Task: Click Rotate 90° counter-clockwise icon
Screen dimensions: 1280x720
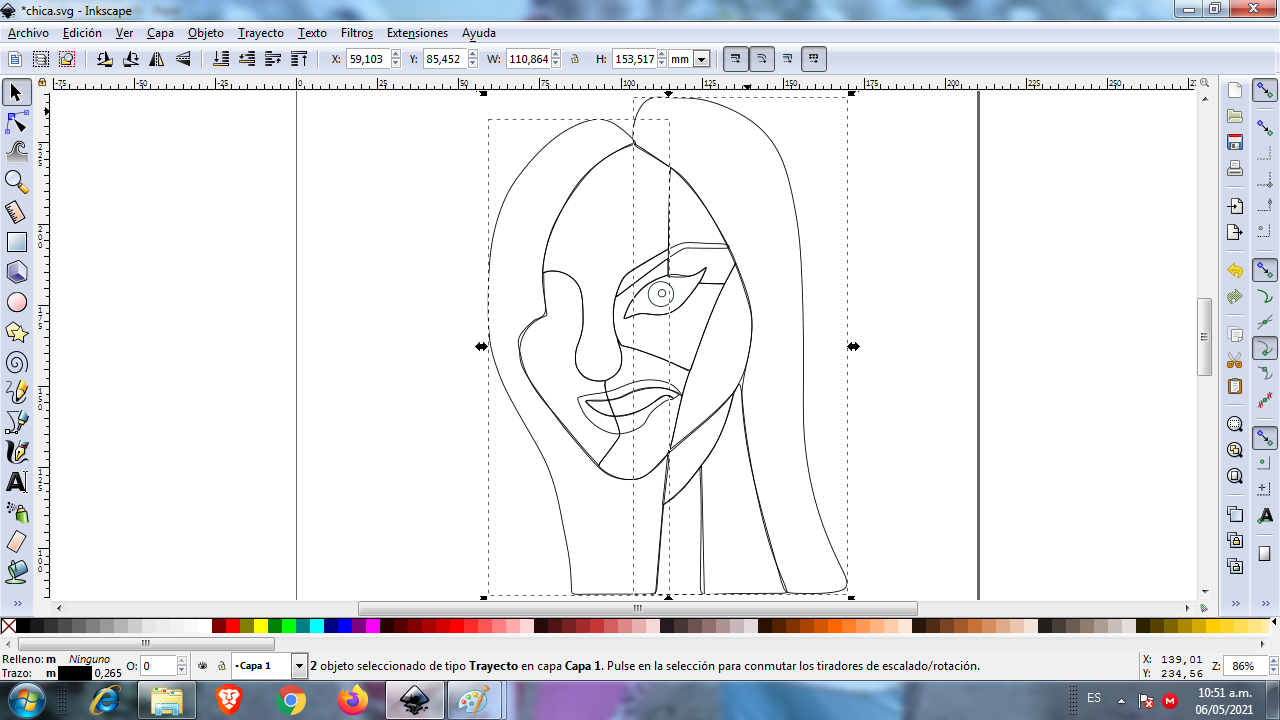Action: click(x=105, y=59)
